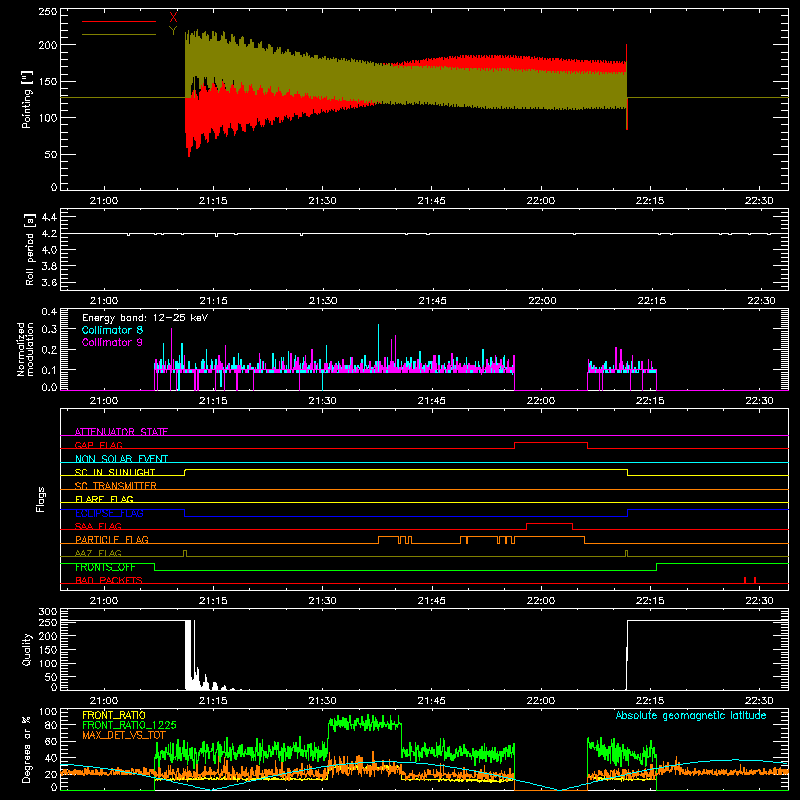The height and width of the screenshot is (800, 800).
Task: Click the '3.6' roll period tick
Action: pyautogui.click(x=49, y=282)
